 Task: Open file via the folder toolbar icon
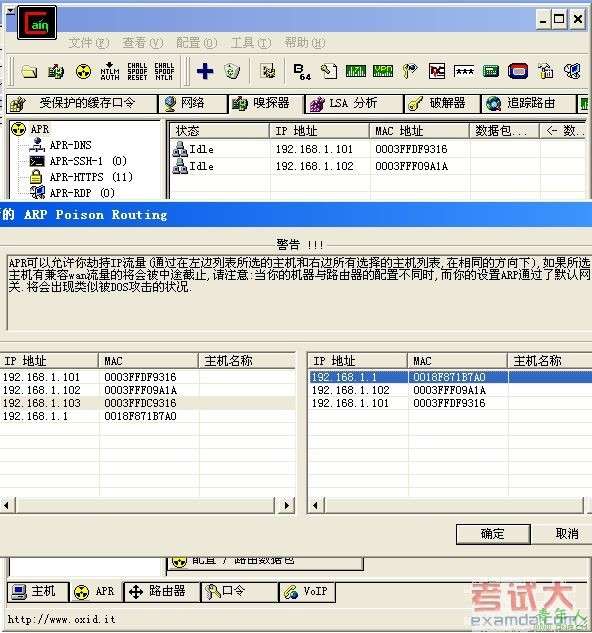coord(29,72)
